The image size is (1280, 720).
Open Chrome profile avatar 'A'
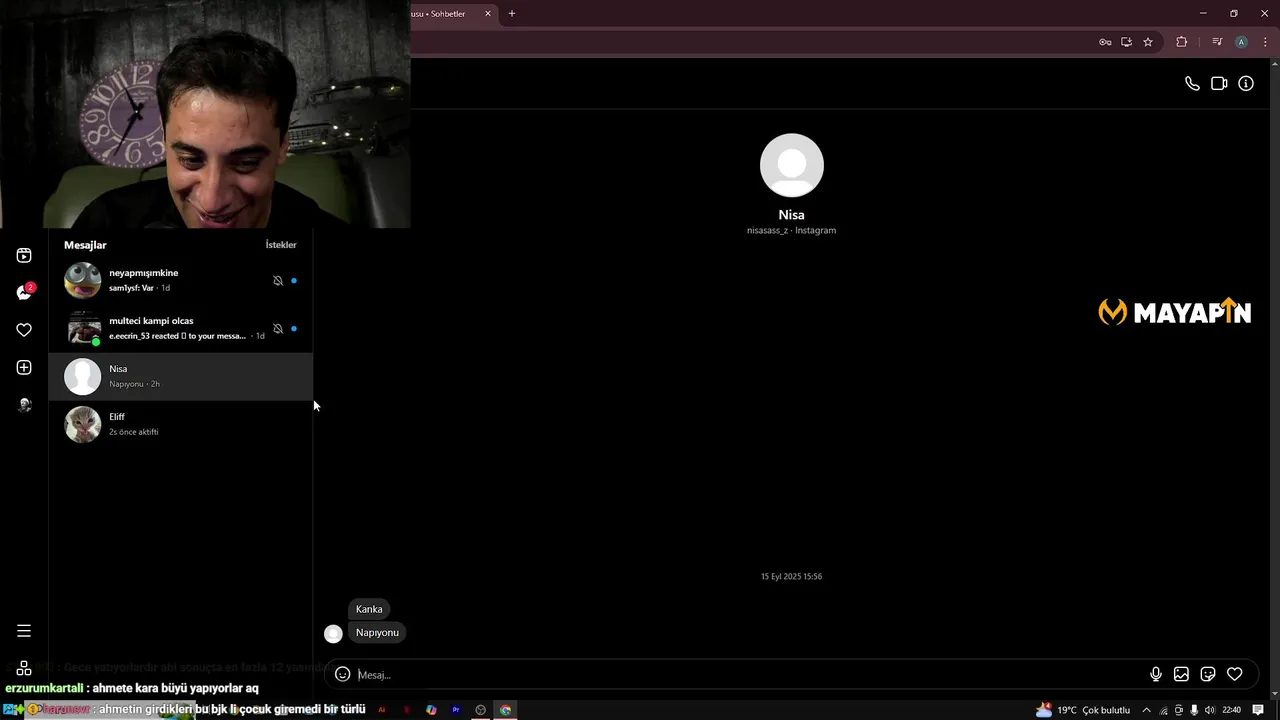tap(1241, 42)
